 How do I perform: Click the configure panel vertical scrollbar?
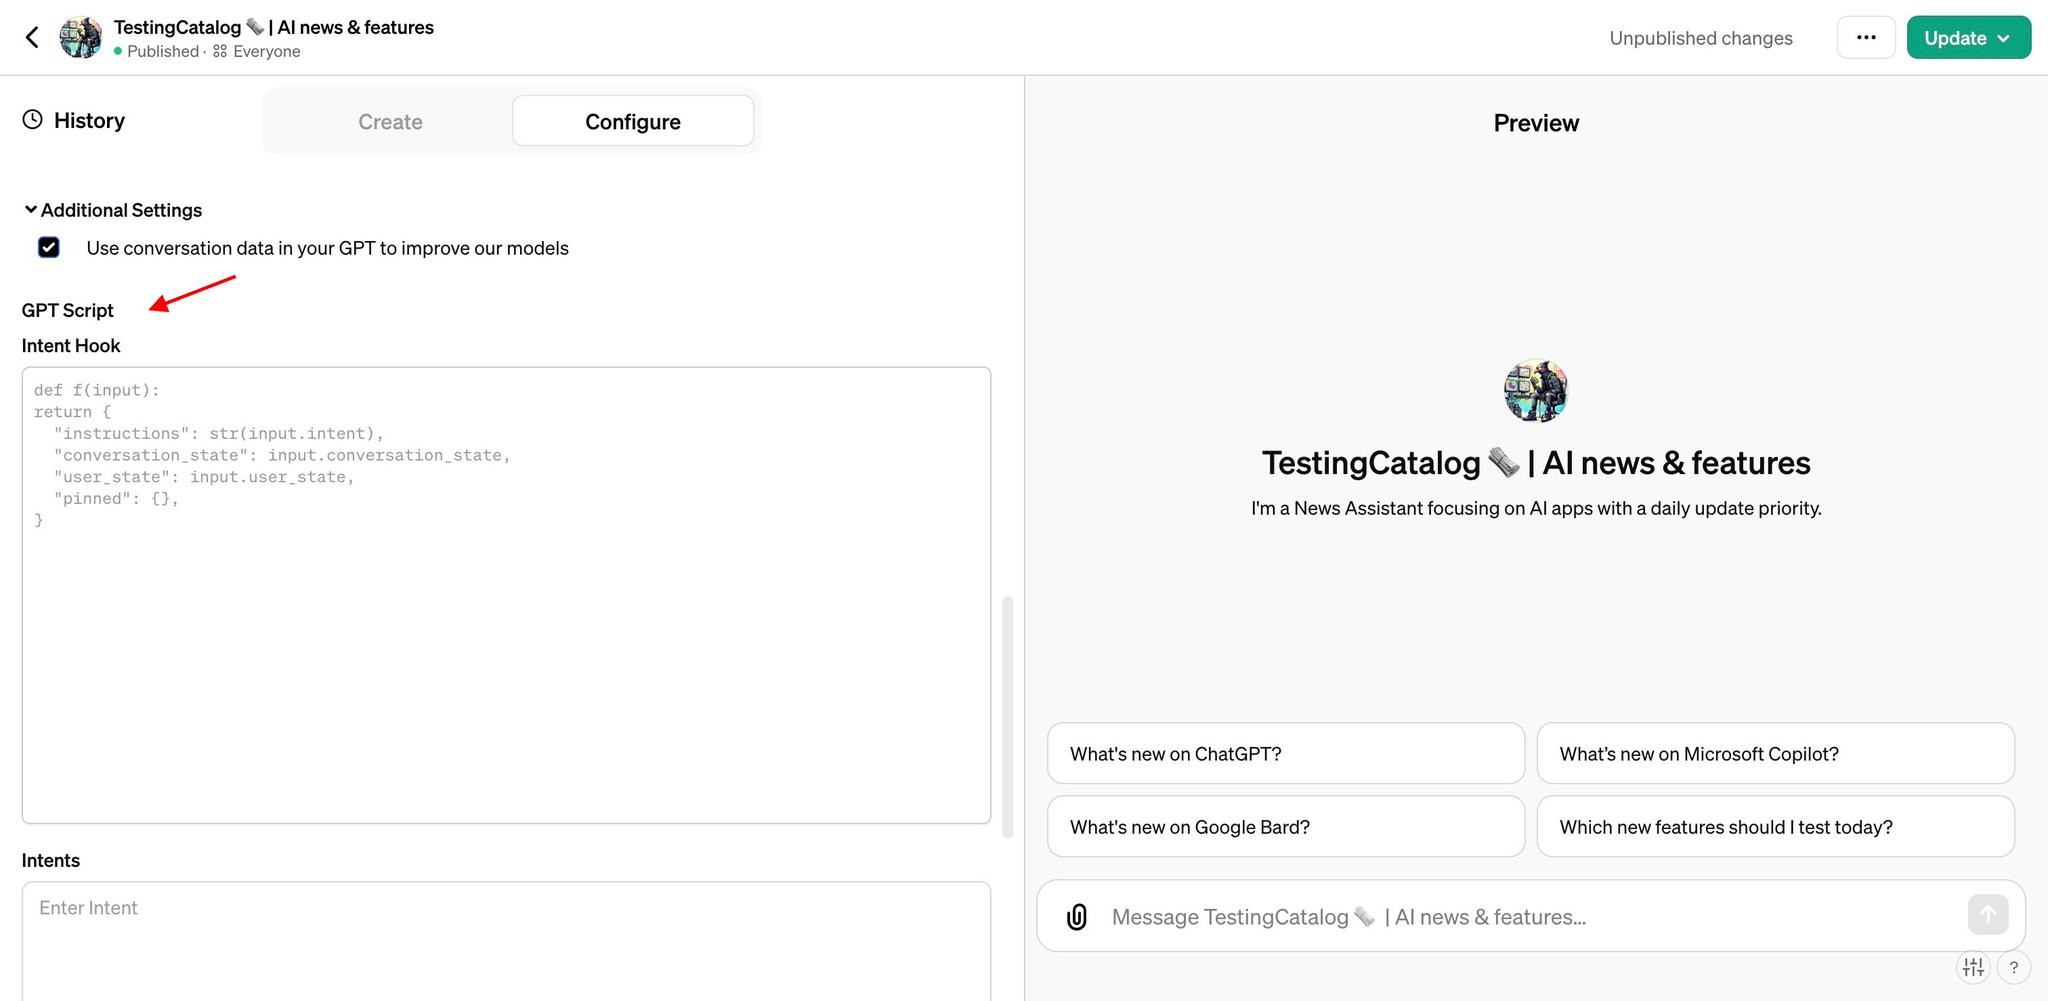(1008, 716)
